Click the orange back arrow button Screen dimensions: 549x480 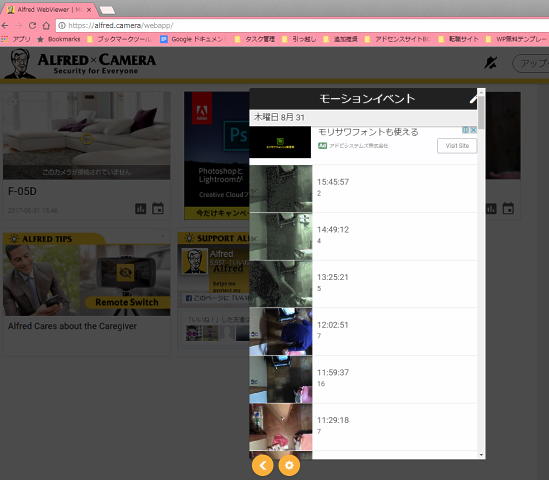(x=263, y=465)
